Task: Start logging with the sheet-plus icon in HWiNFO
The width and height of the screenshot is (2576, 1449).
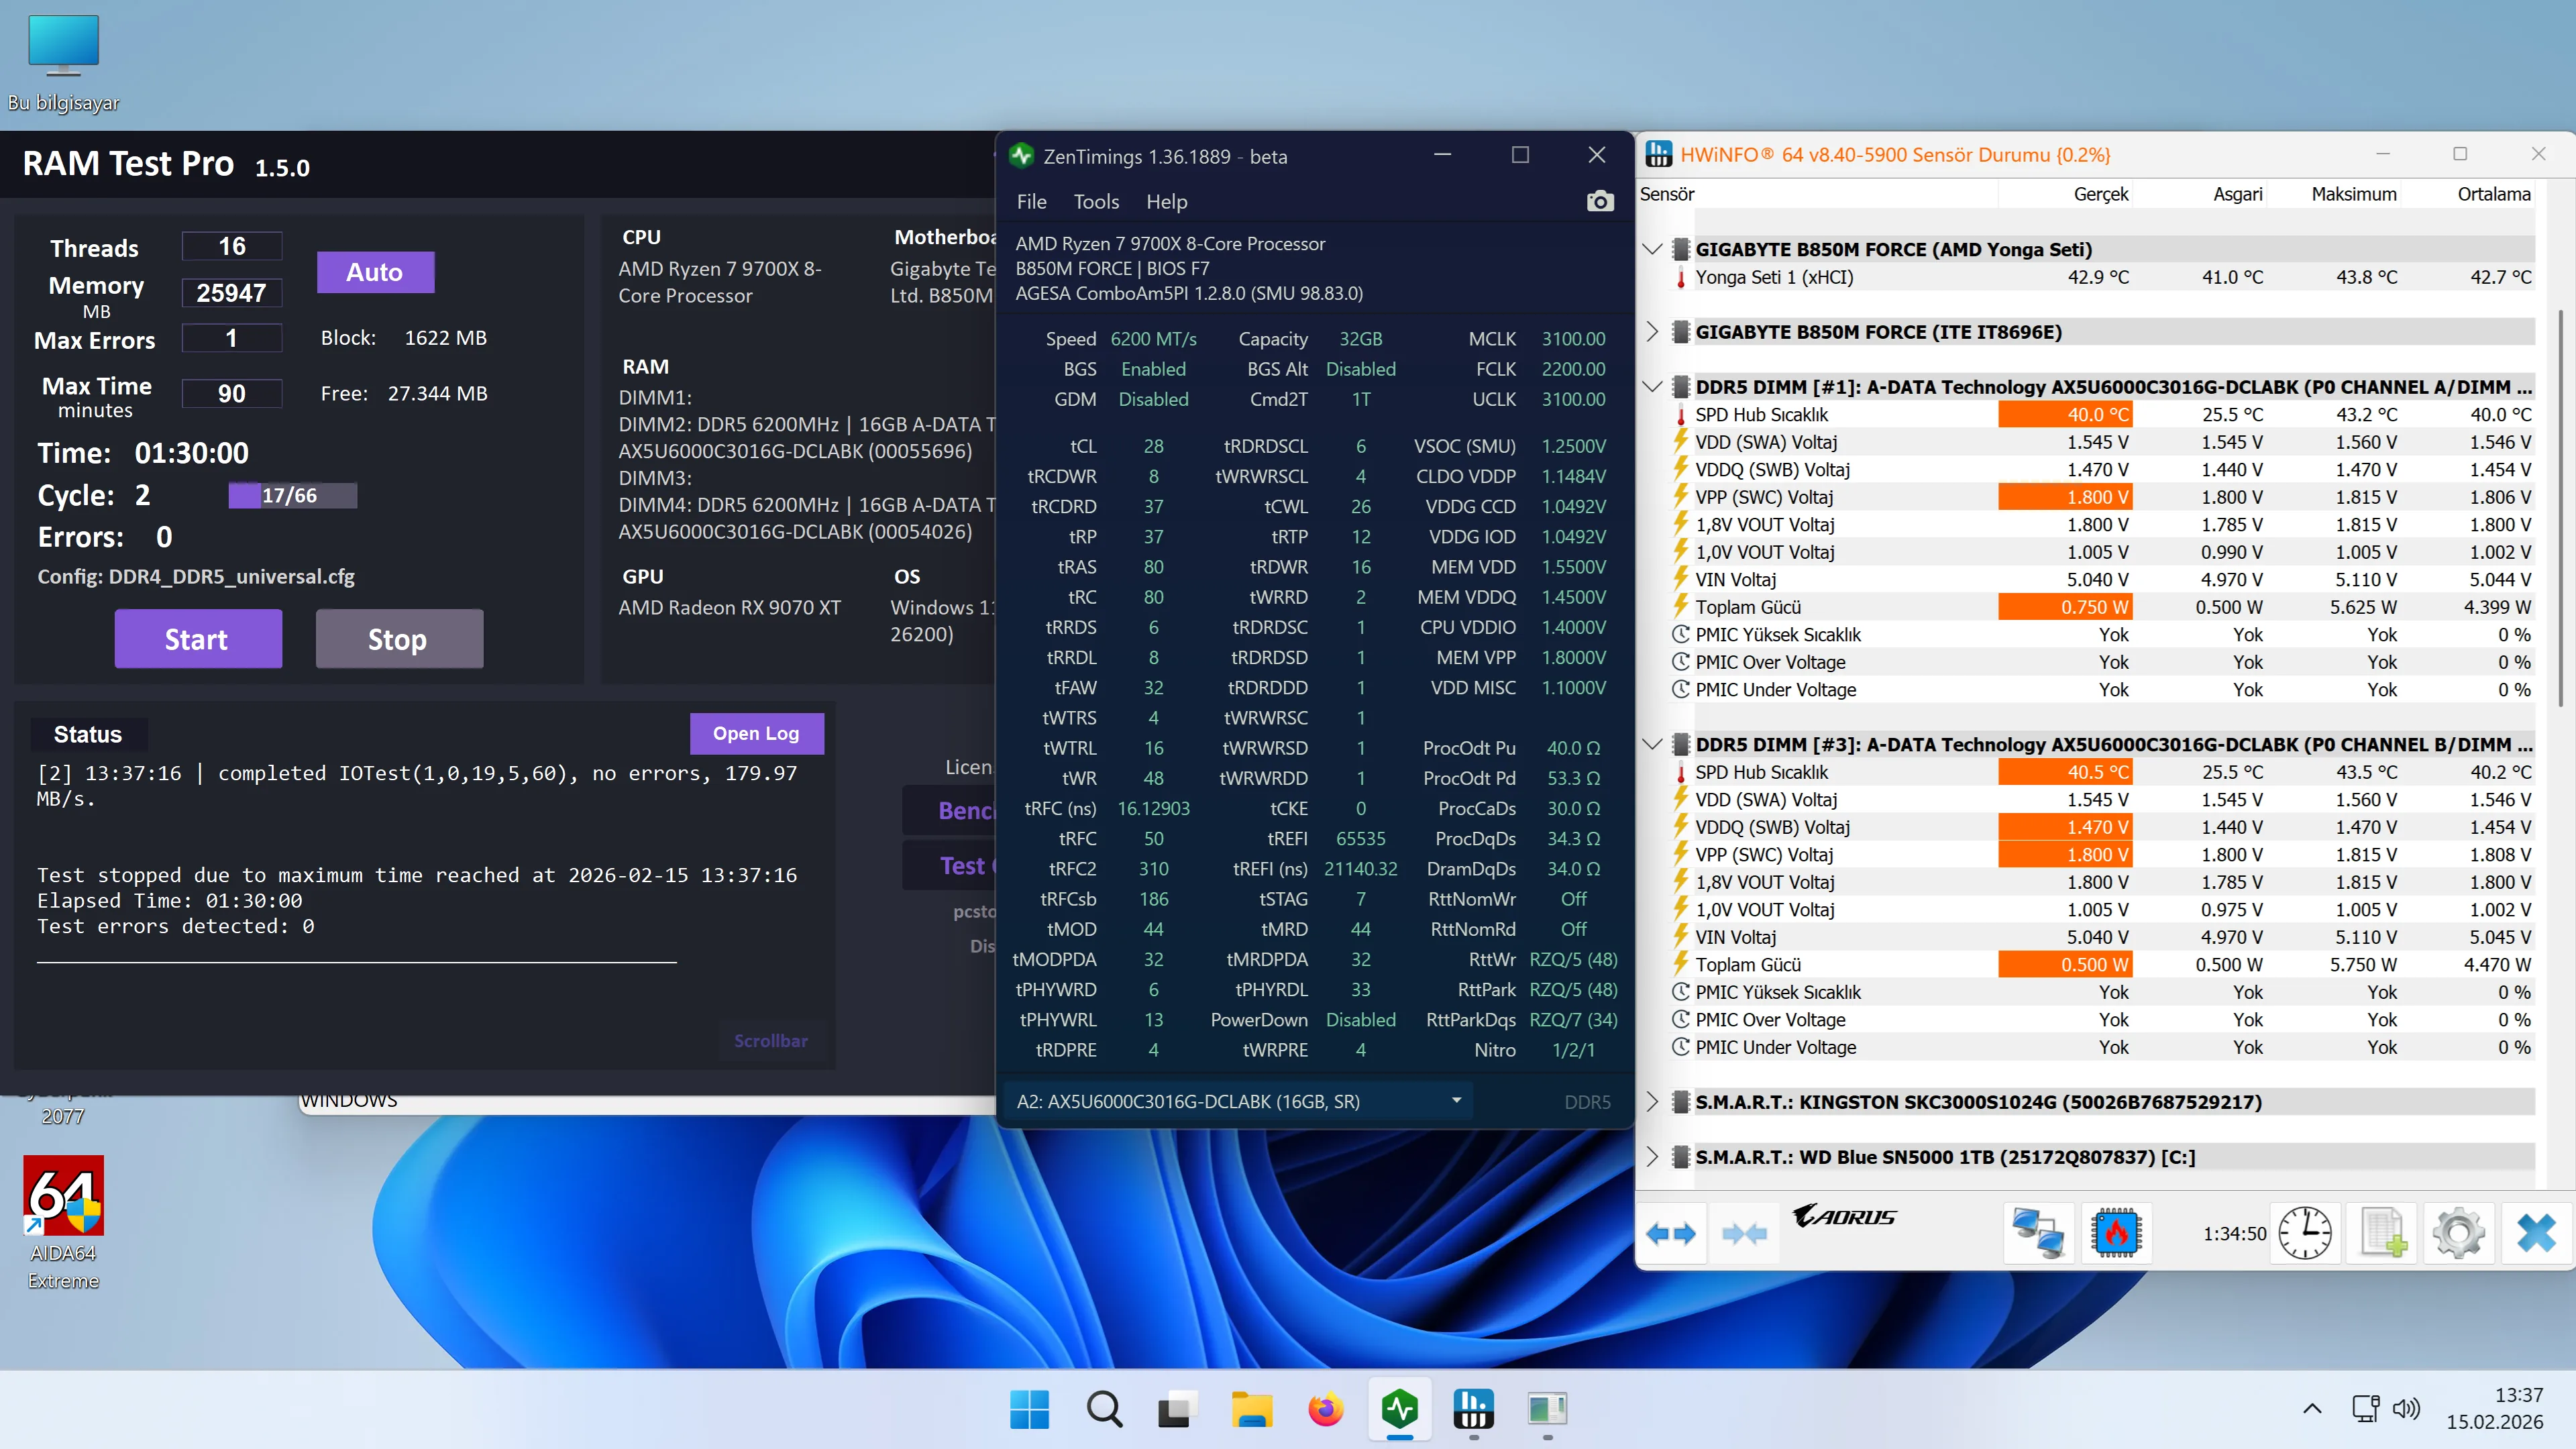Action: coord(2383,1232)
